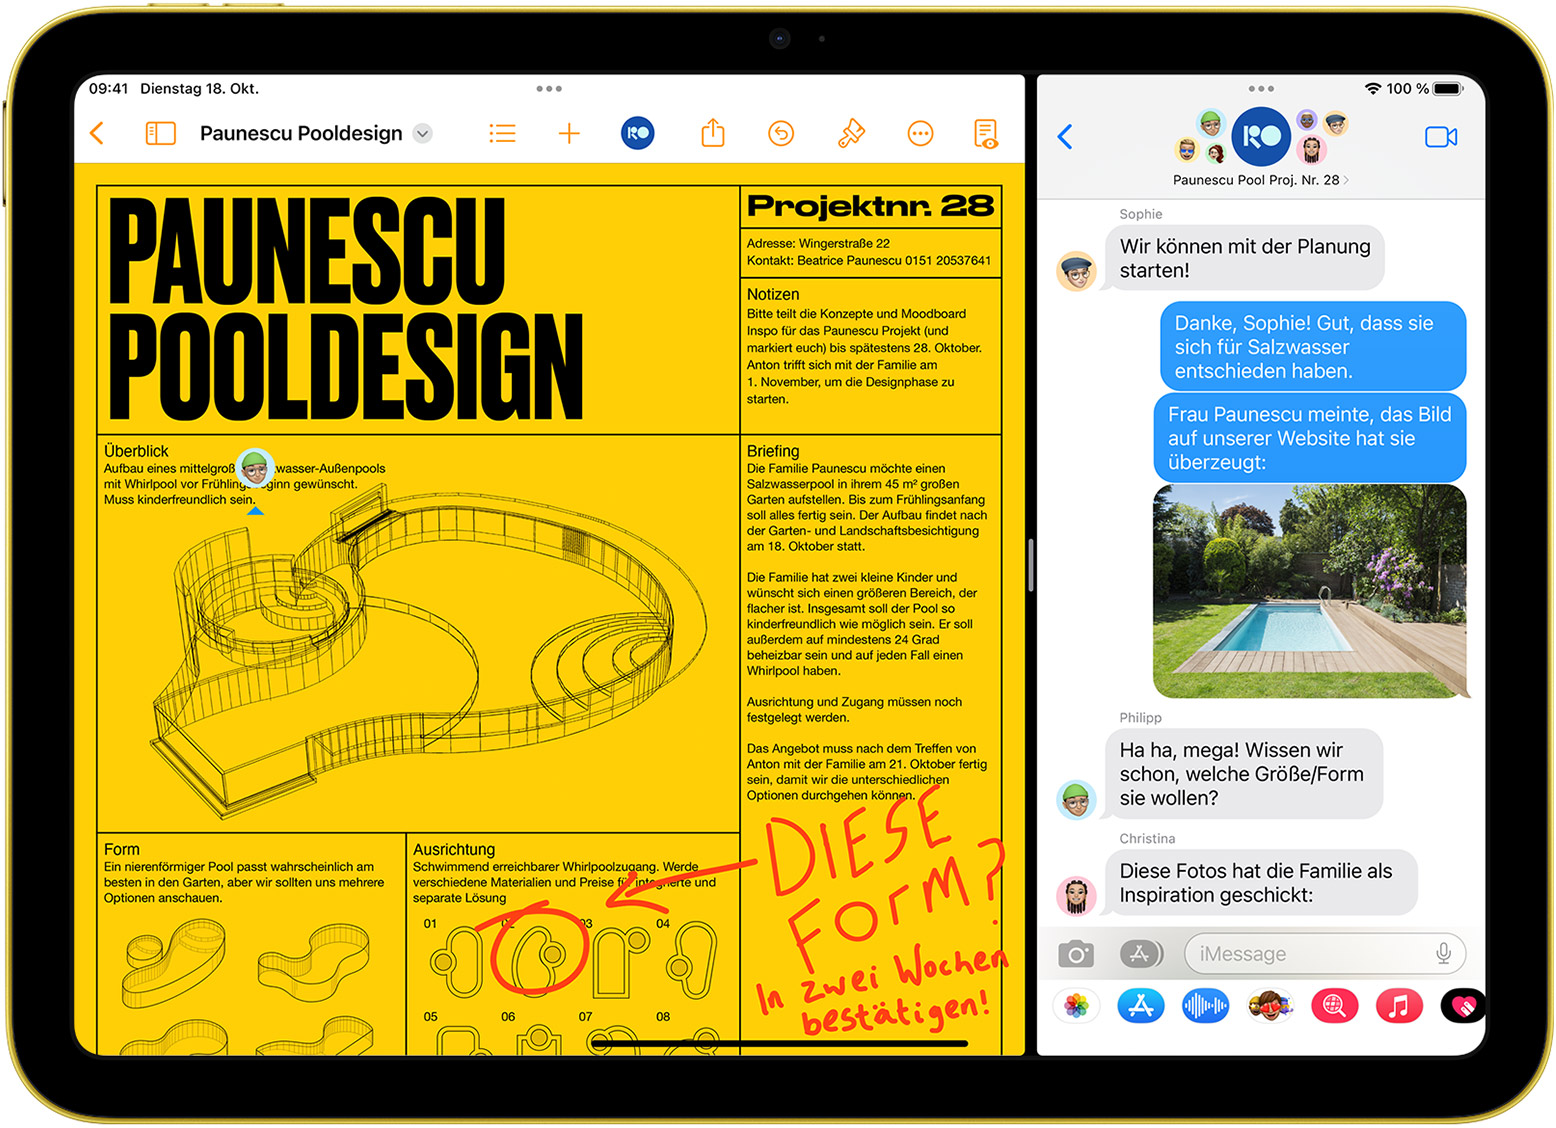Toggle the sidebar view panel
The image size is (1556, 1128).
point(160,133)
